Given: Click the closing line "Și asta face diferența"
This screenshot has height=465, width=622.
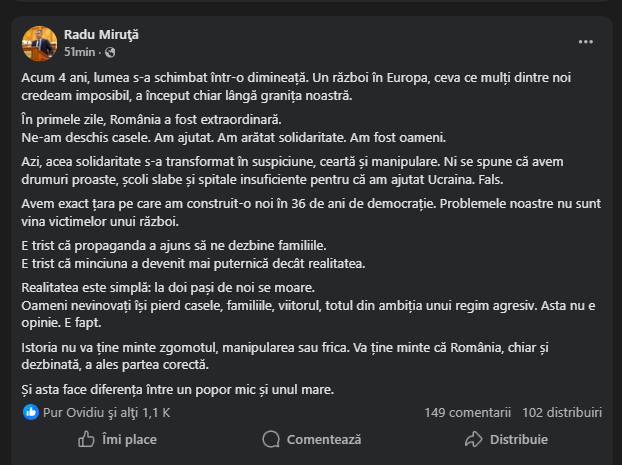Looking at the screenshot, I should click(177, 389).
